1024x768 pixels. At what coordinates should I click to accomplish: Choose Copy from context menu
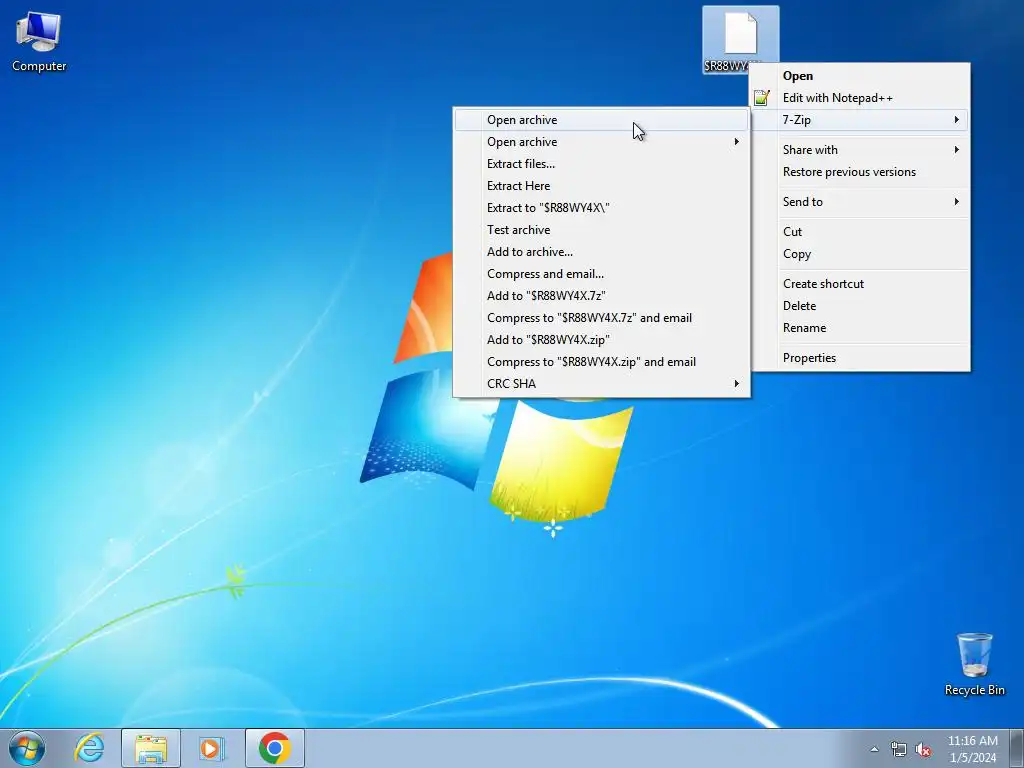tap(859, 254)
